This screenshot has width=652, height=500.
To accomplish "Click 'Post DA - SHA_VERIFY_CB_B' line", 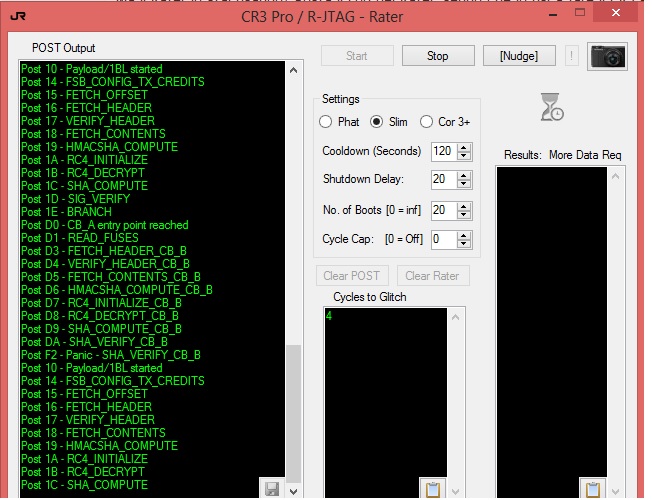I will pyautogui.click(x=94, y=342).
